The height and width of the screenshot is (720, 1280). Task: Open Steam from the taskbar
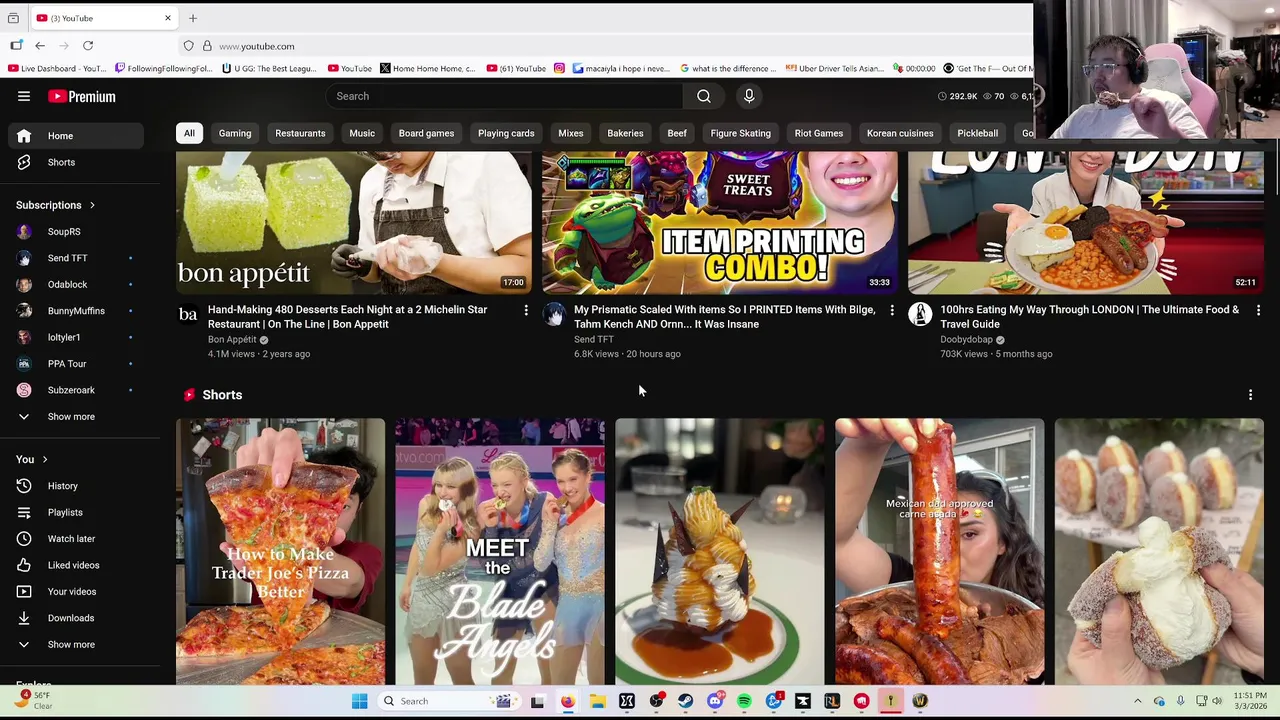coord(685,701)
